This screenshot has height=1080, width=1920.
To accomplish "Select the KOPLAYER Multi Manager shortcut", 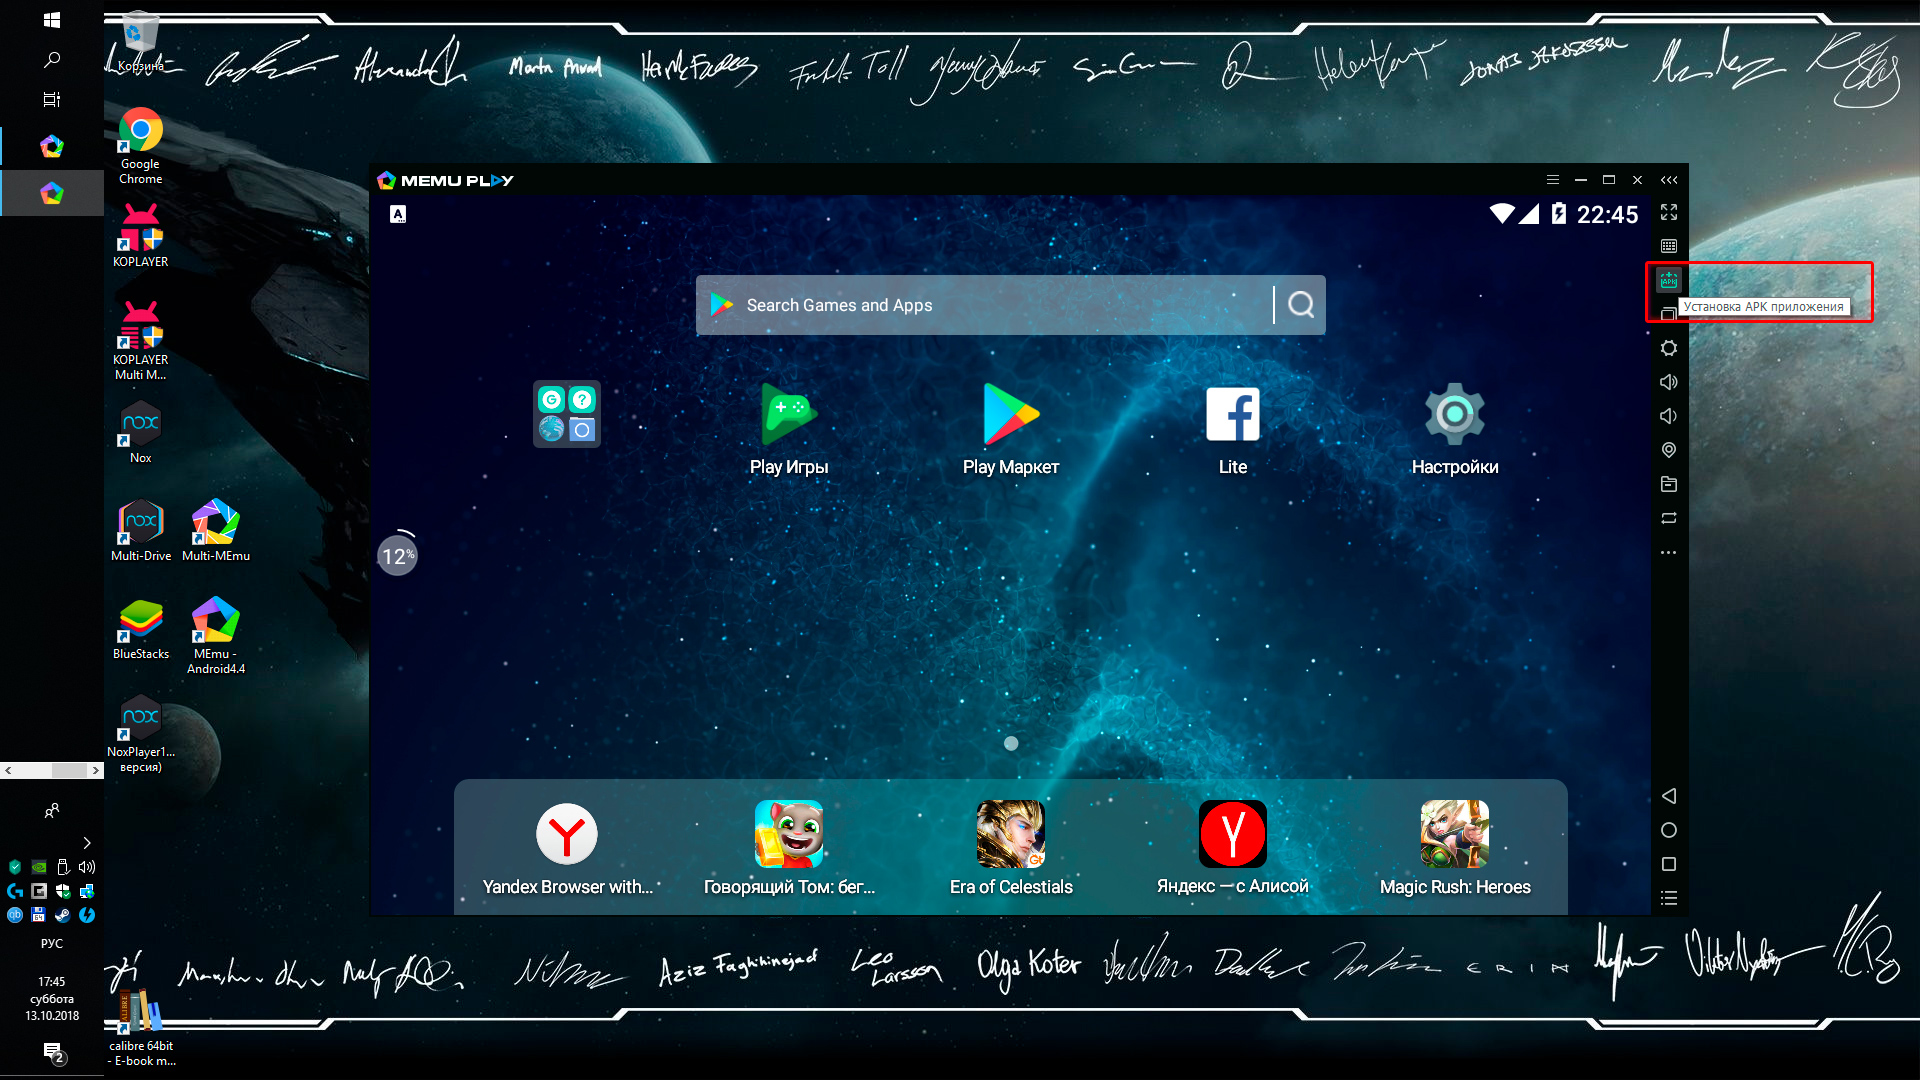I will [x=141, y=340].
